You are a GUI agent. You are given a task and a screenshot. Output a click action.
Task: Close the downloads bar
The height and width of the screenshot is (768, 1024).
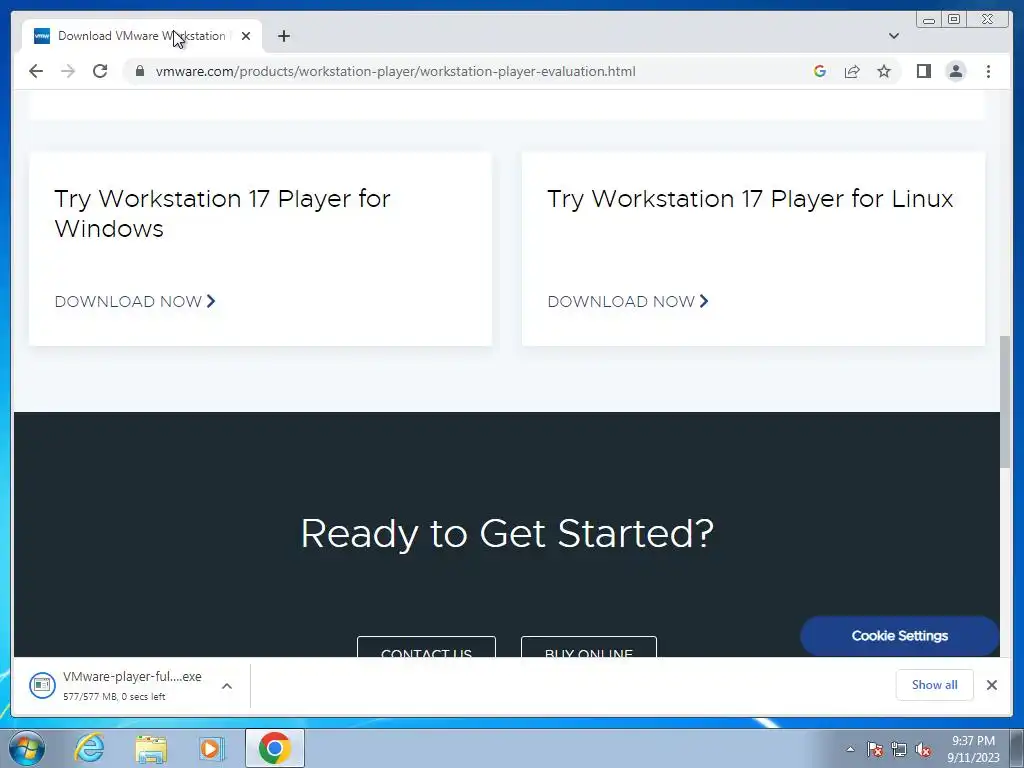click(992, 684)
